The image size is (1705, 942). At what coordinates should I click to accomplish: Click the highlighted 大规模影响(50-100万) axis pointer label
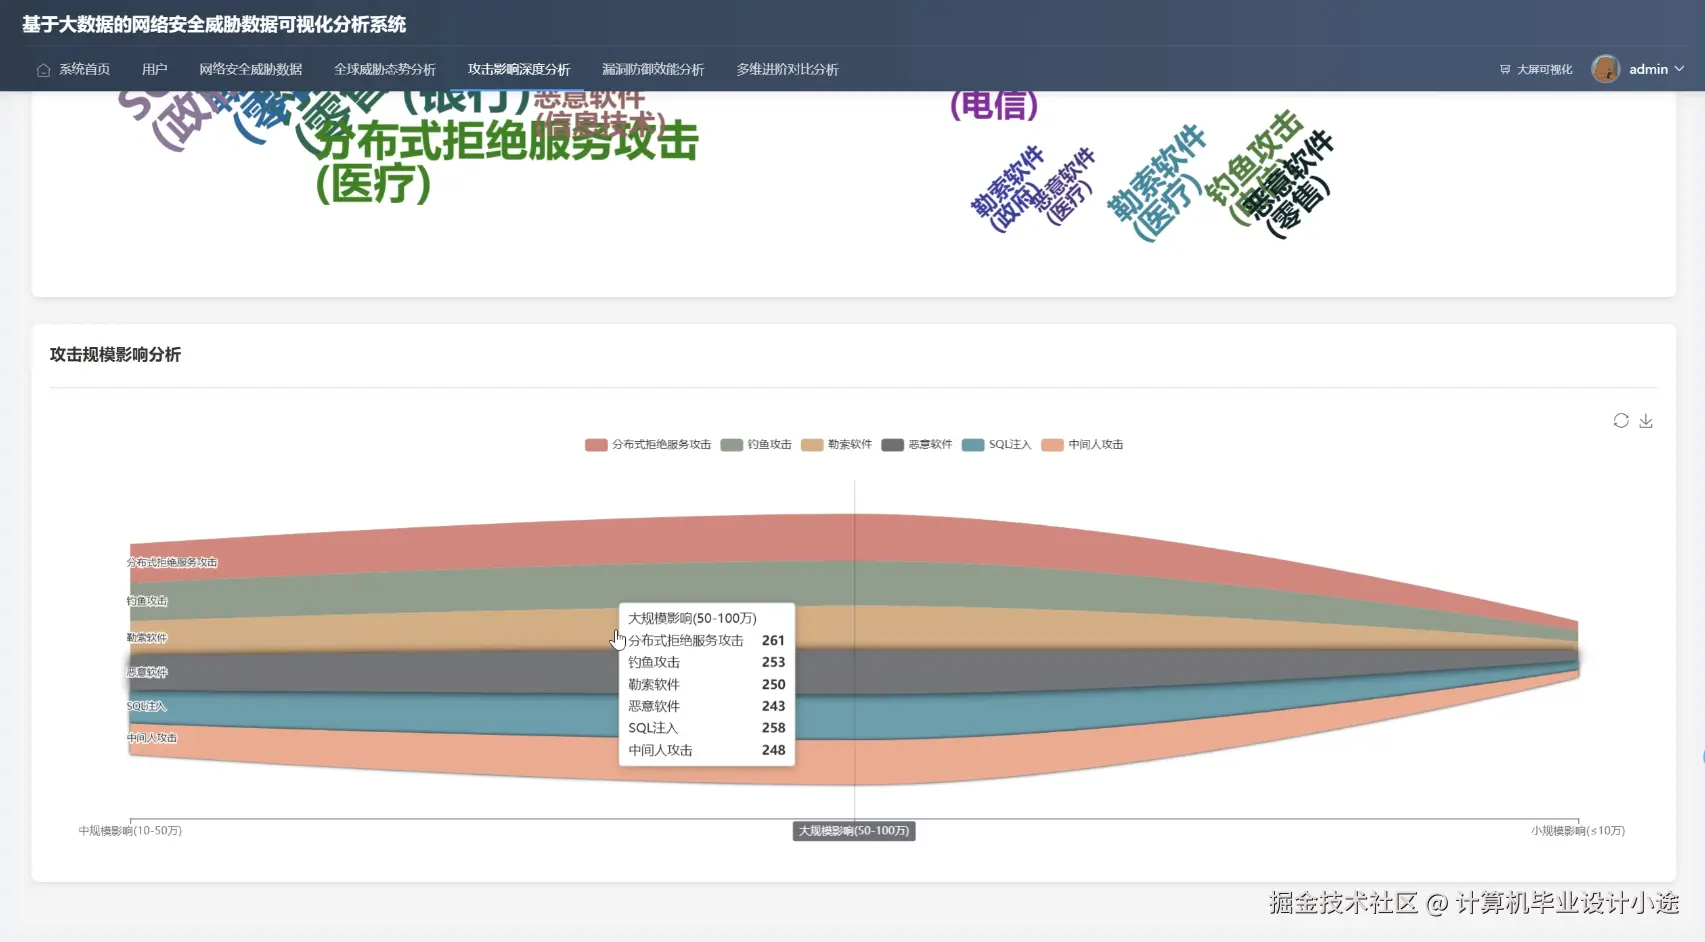coord(854,831)
